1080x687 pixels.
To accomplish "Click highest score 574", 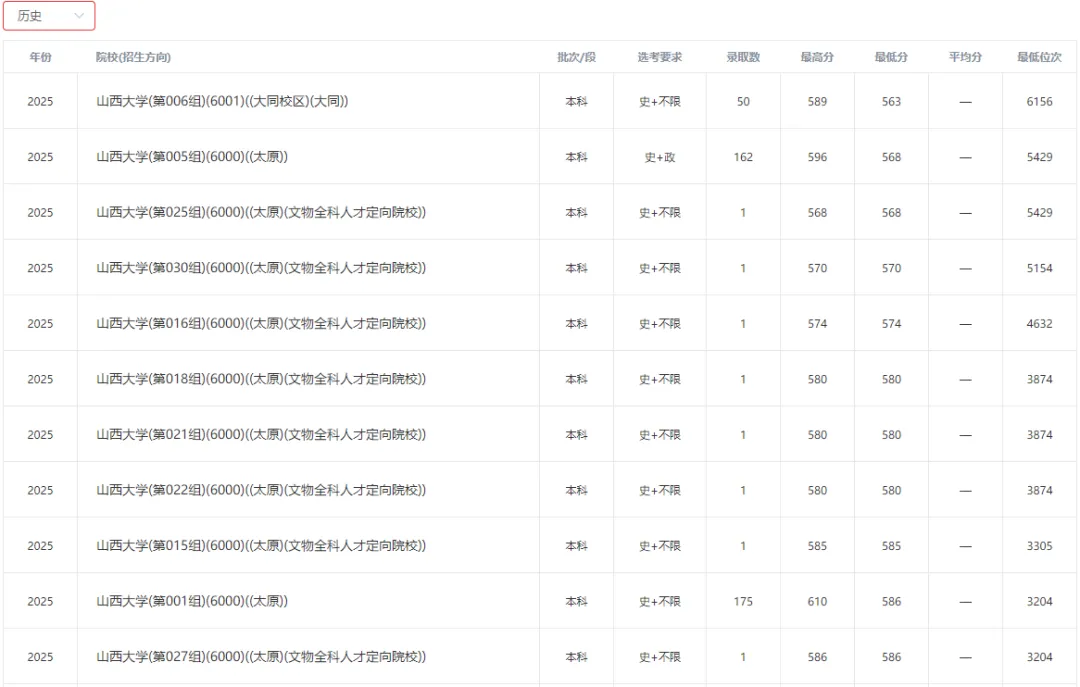I will pos(818,323).
